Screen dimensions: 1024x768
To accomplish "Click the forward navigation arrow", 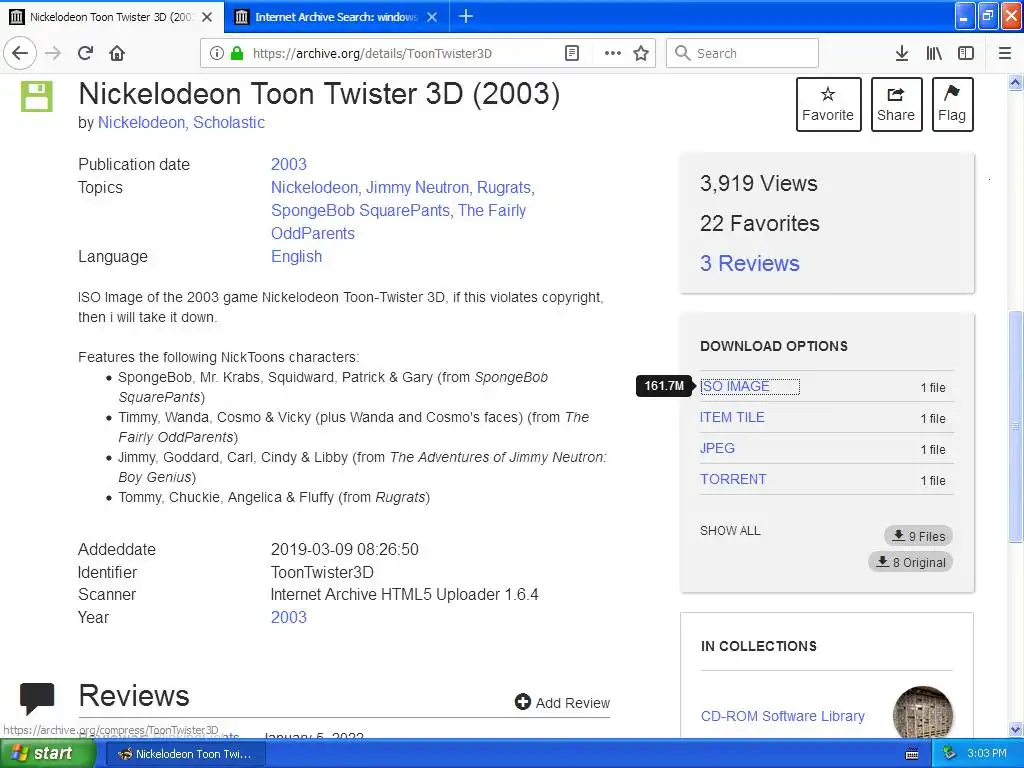I will [53, 53].
